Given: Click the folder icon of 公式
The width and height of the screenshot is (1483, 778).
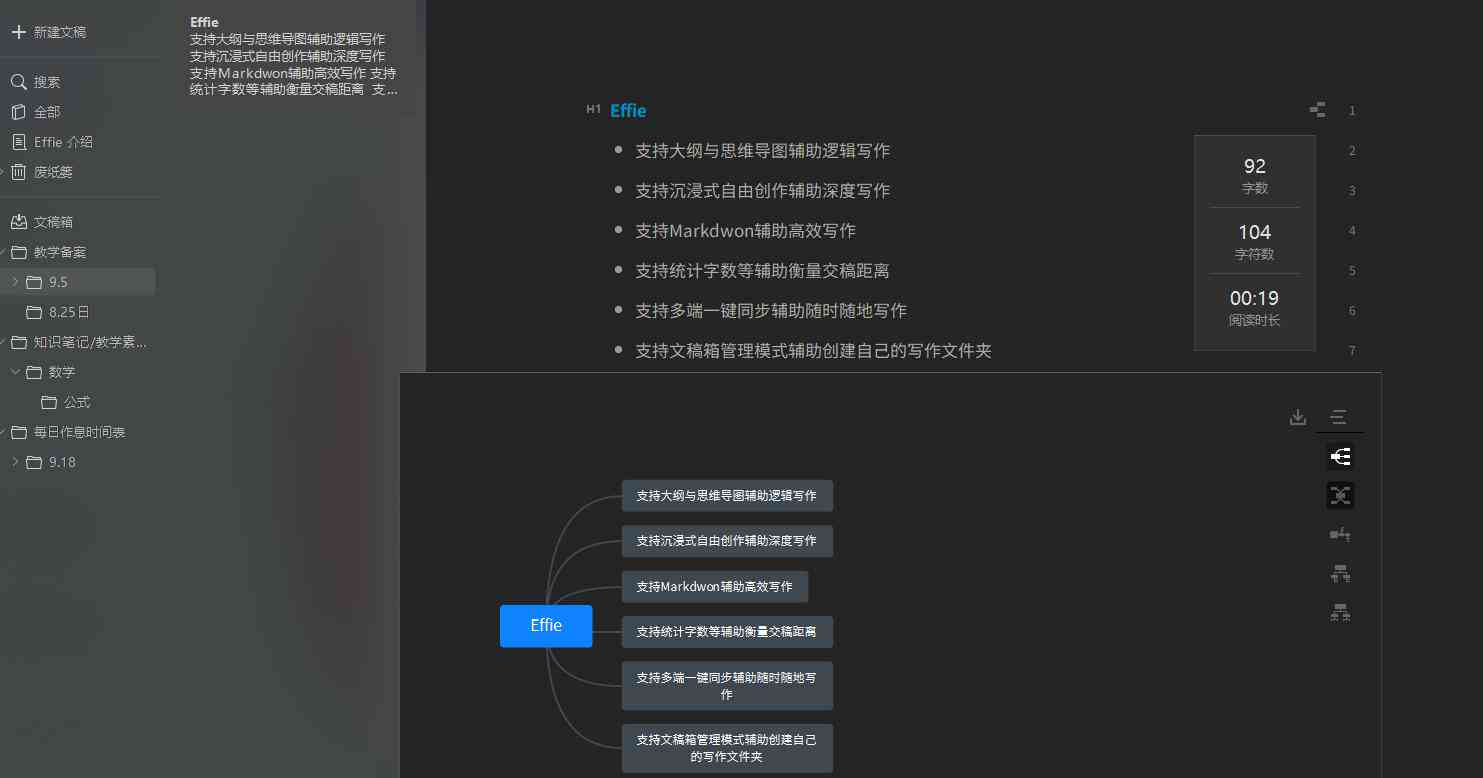Looking at the screenshot, I should (48, 402).
